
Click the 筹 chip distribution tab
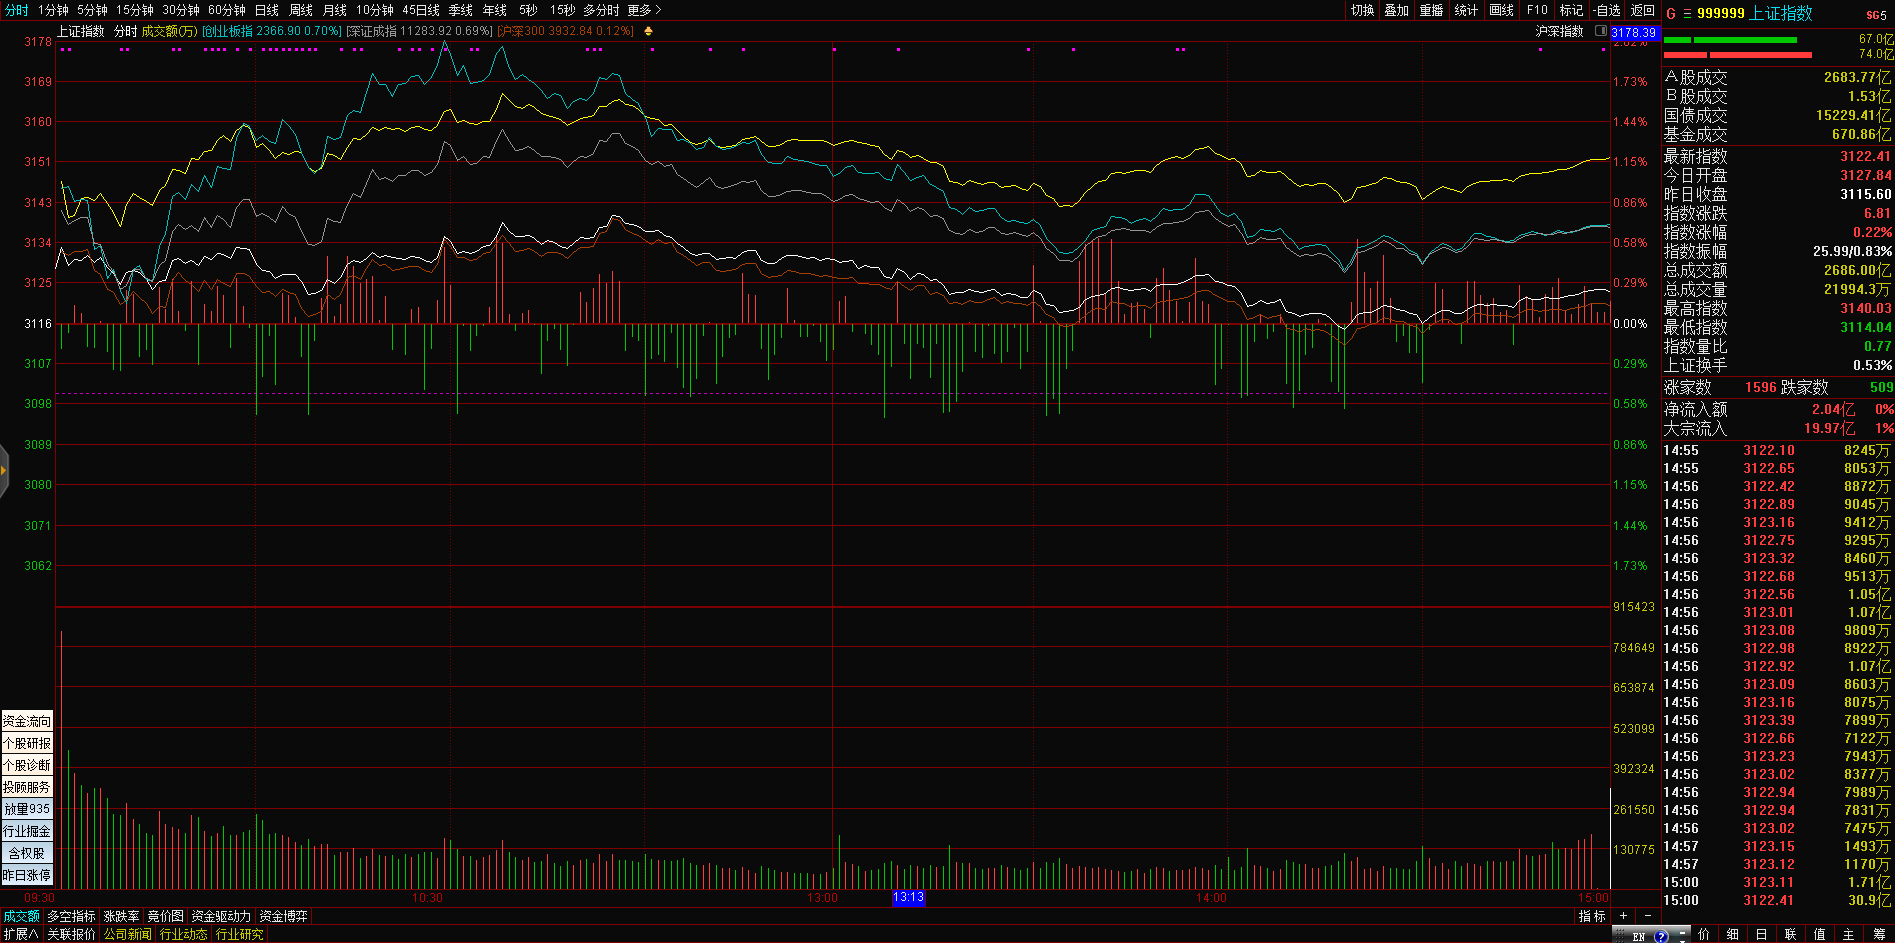(x=1878, y=934)
